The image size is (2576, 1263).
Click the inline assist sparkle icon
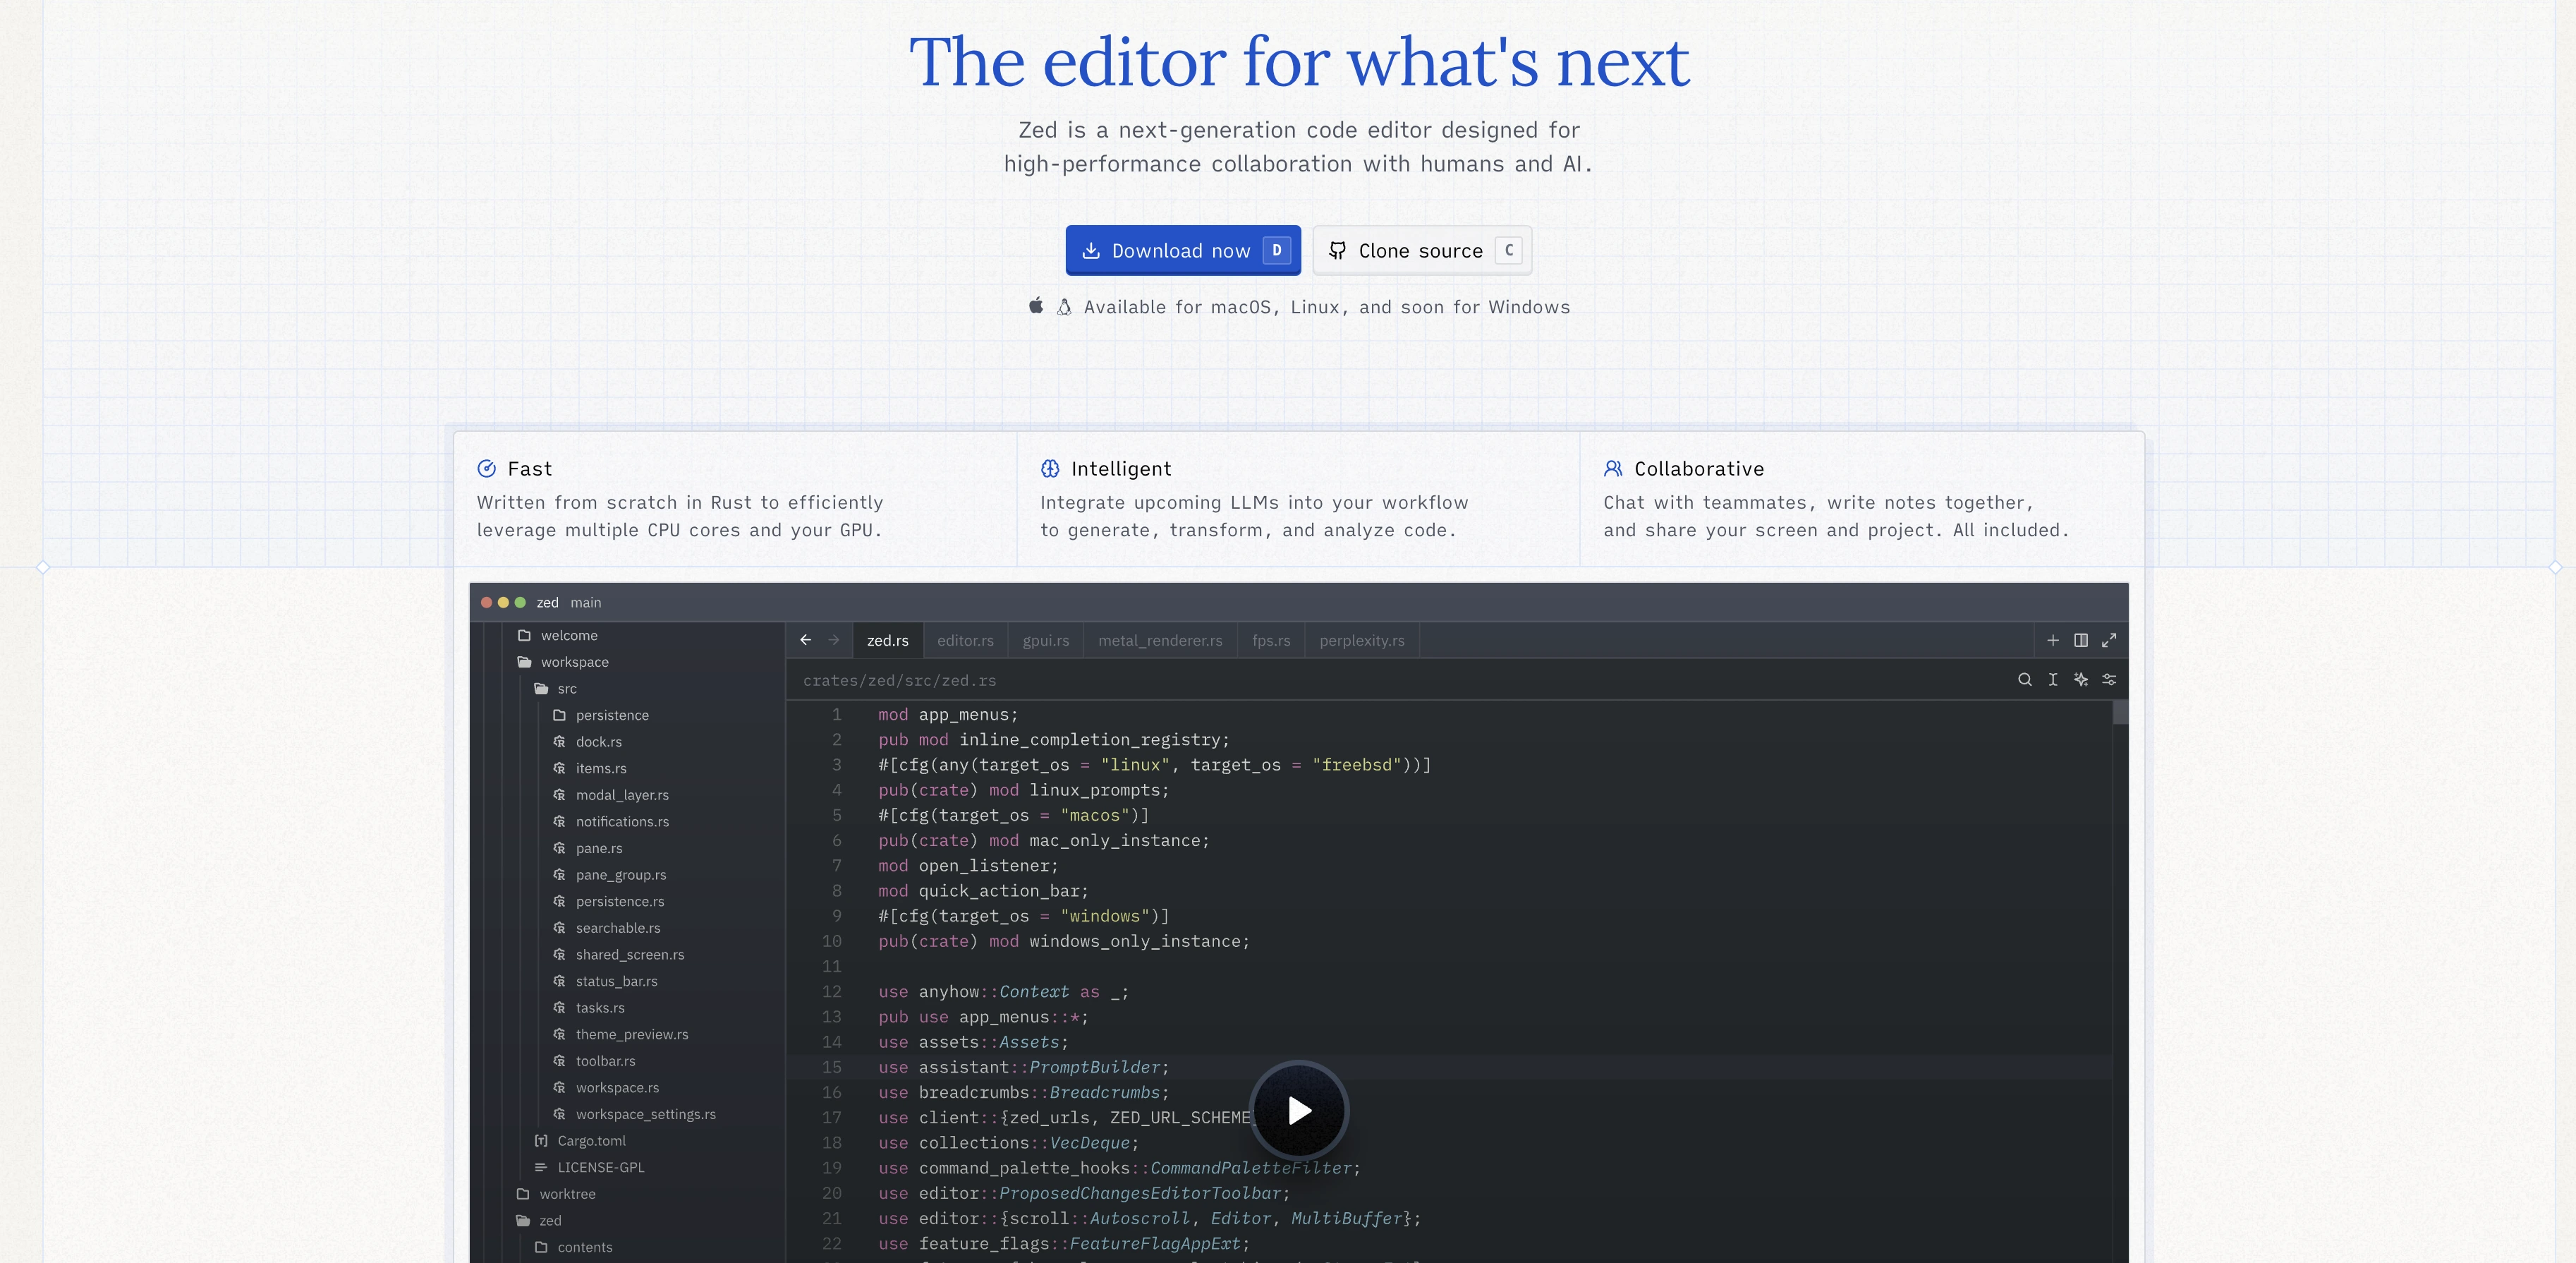click(2080, 680)
